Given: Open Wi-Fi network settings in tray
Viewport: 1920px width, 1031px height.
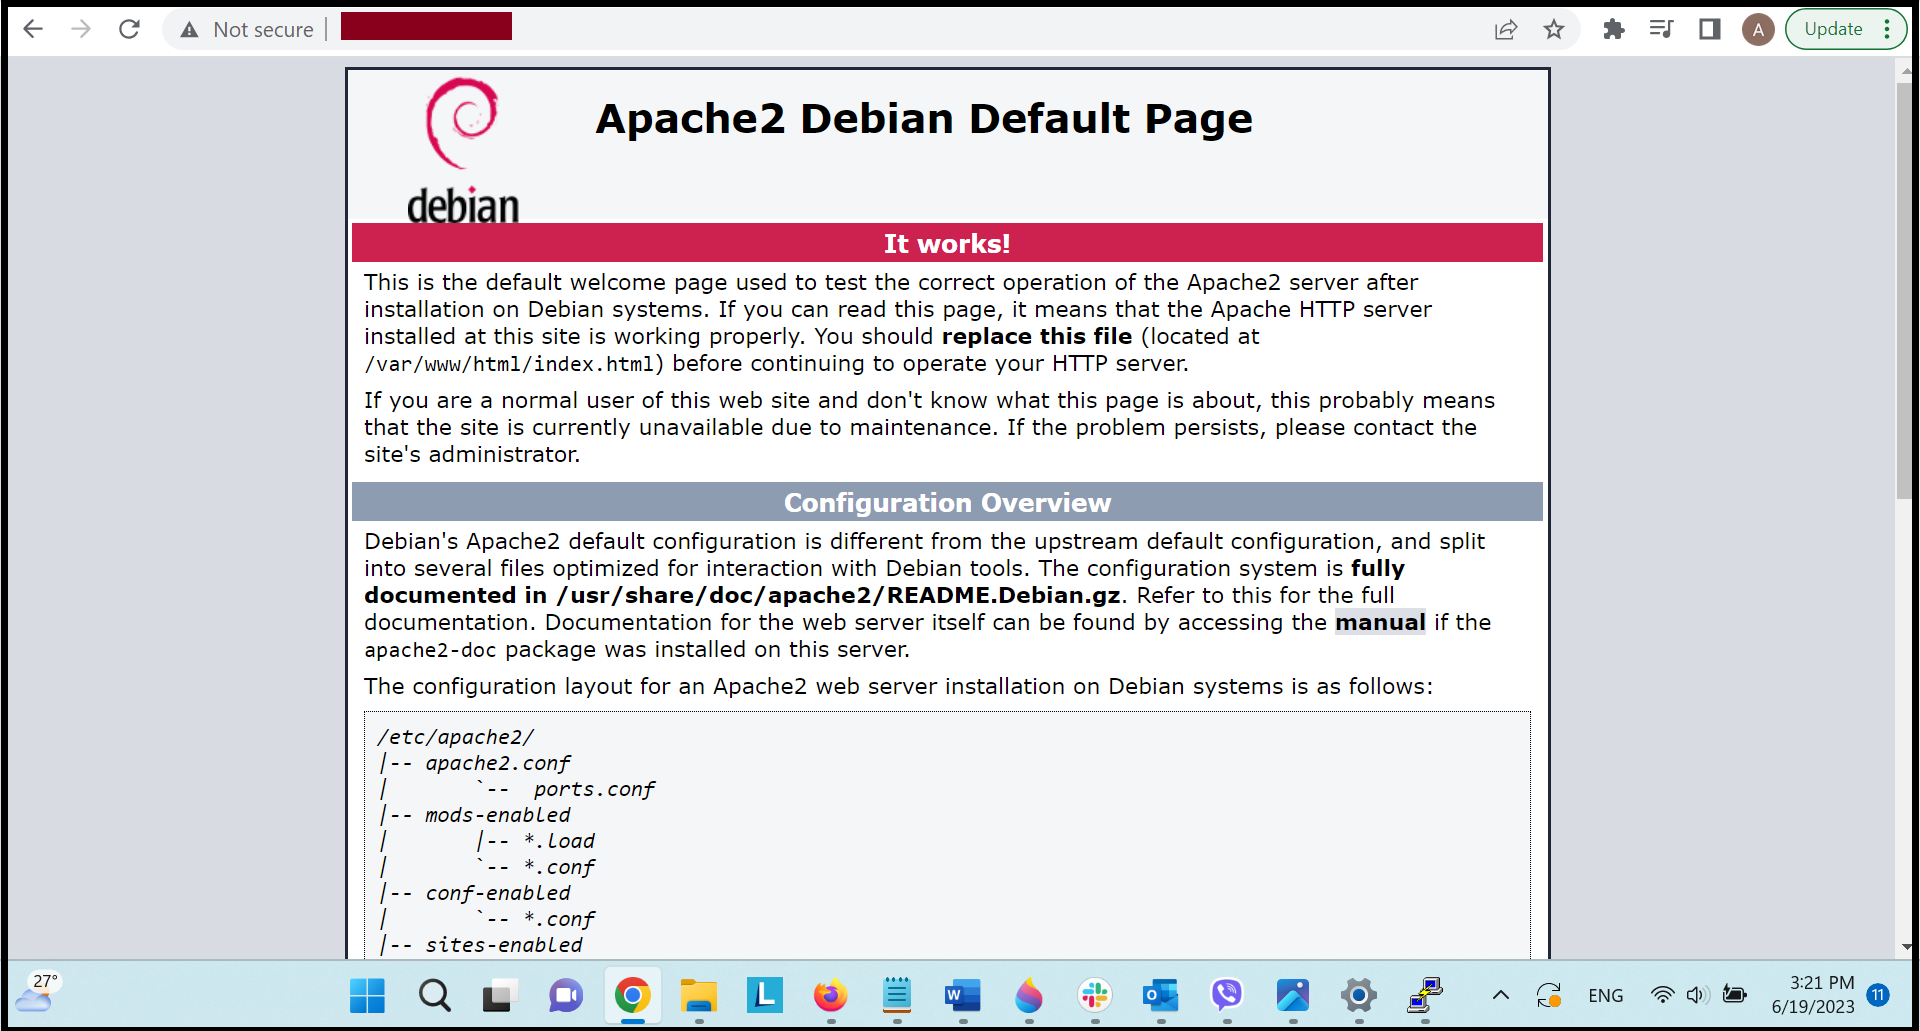Looking at the screenshot, I should 1662,995.
